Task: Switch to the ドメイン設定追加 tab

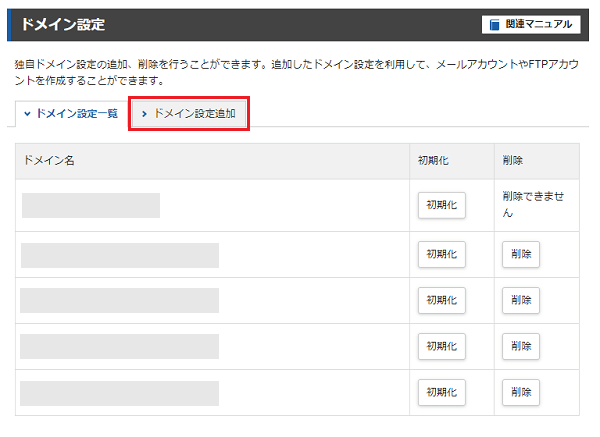Action: pyautogui.click(x=189, y=114)
